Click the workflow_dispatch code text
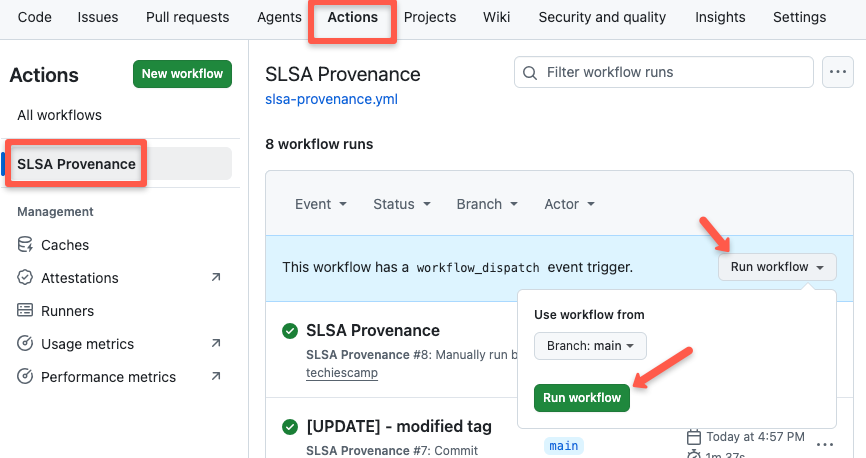Image resolution: width=866 pixels, height=458 pixels. (478, 268)
